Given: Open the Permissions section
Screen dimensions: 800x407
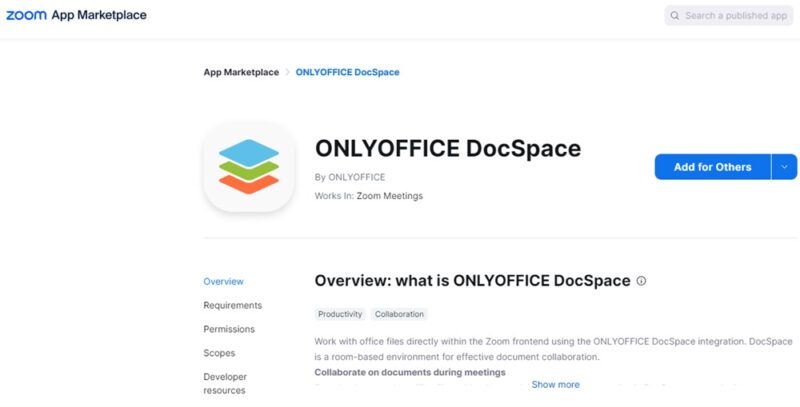Looking at the screenshot, I should (229, 329).
